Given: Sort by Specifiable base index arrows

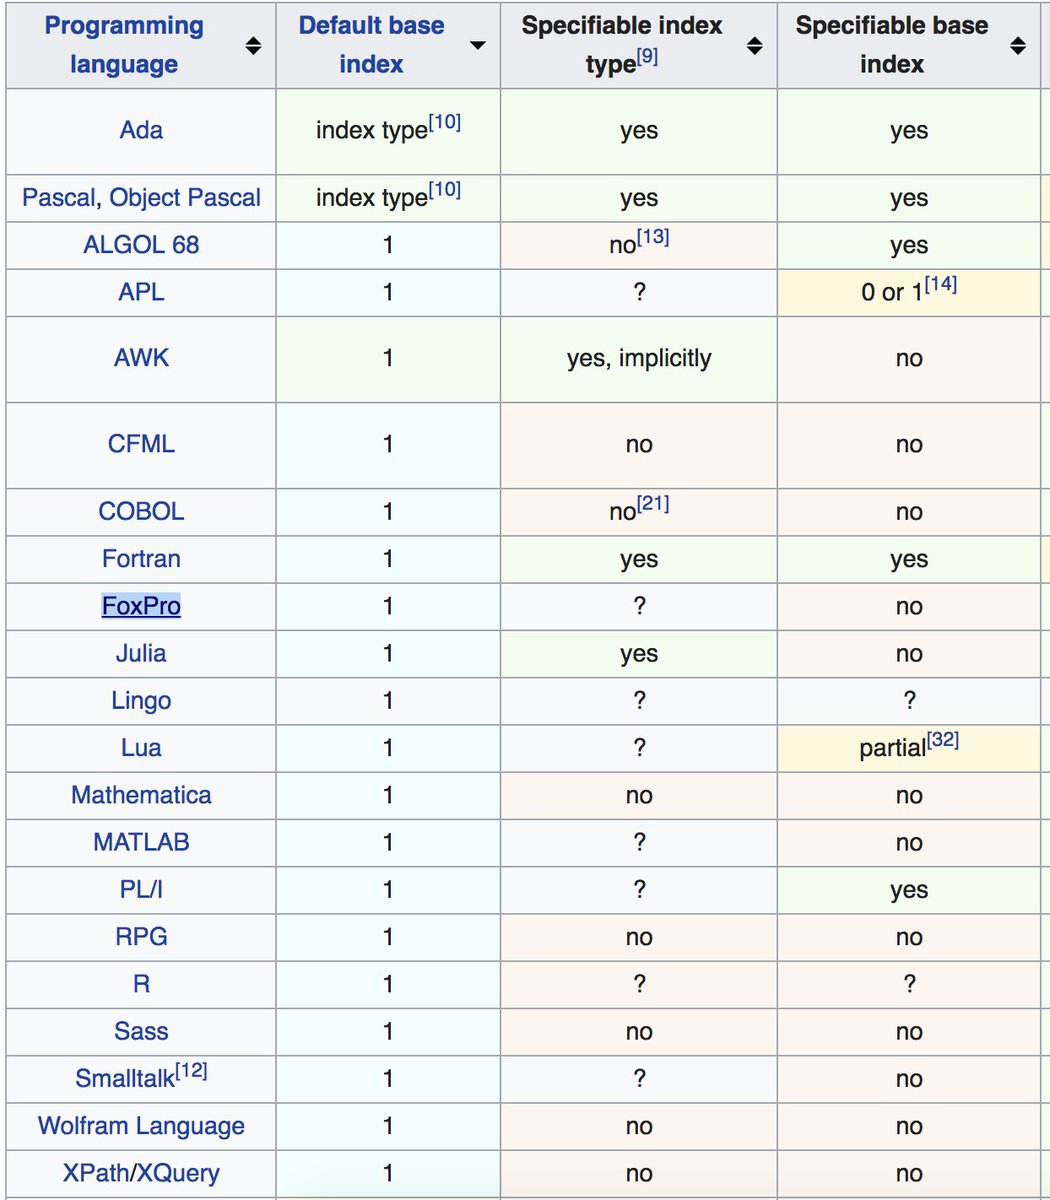Looking at the screenshot, I should pos(1018,46).
